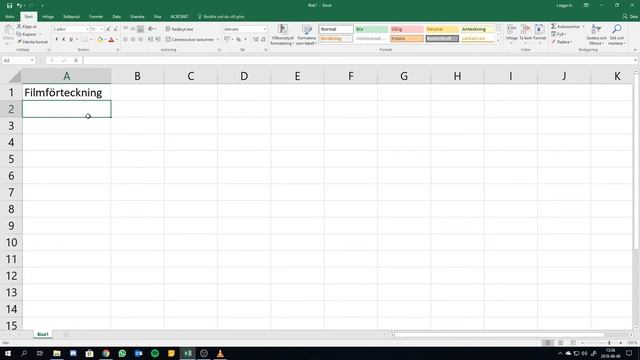Toggle Radbryt text wrapping
640x360 pixels.
coord(179,29)
